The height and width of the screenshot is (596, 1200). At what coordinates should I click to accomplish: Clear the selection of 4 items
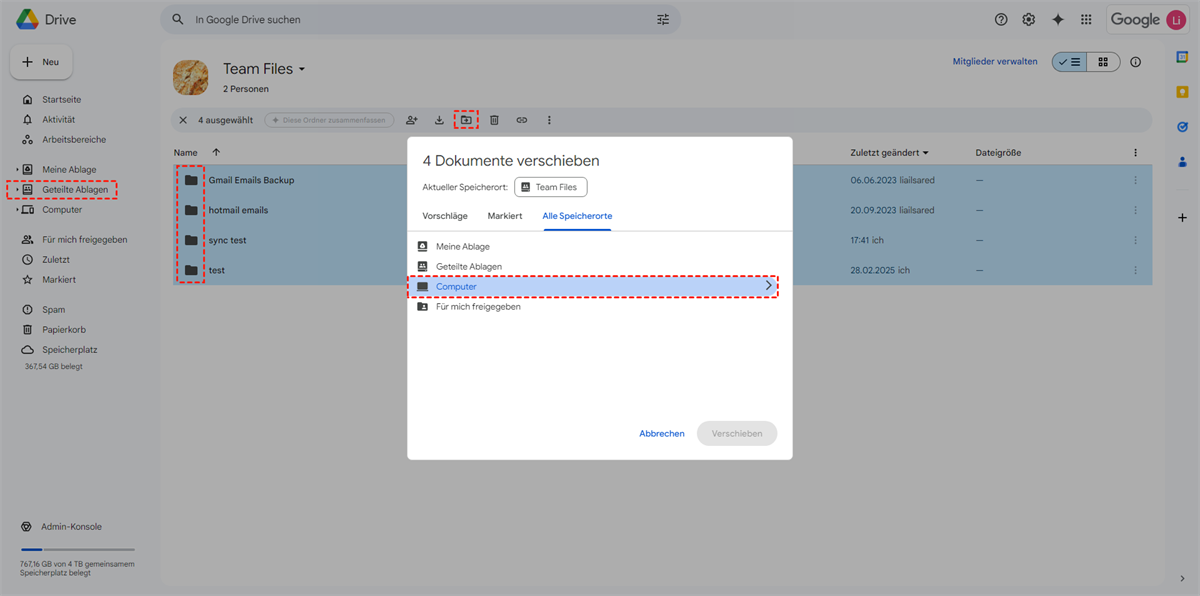[x=183, y=120]
